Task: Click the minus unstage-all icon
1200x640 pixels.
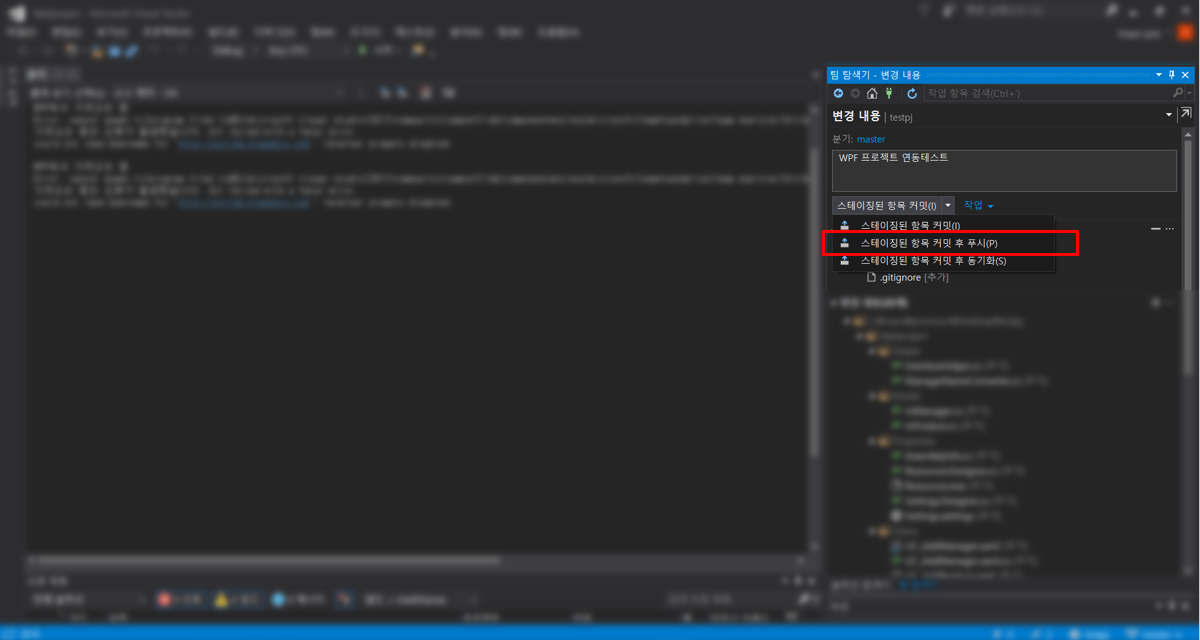Action: [x=1156, y=229]
